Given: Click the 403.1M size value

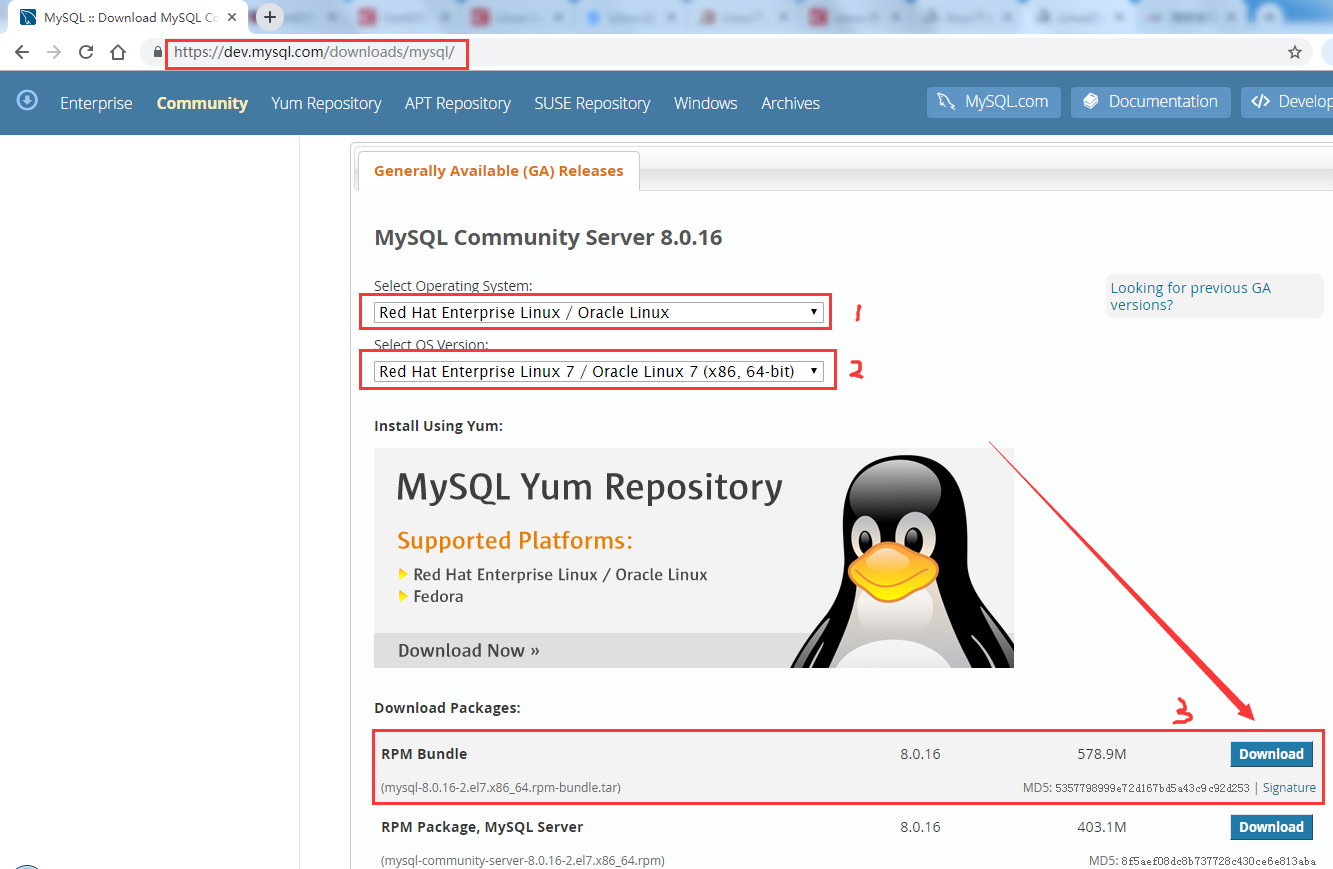Looking at the screenshot, I should pyautogui.click(x=1100, y=827).
